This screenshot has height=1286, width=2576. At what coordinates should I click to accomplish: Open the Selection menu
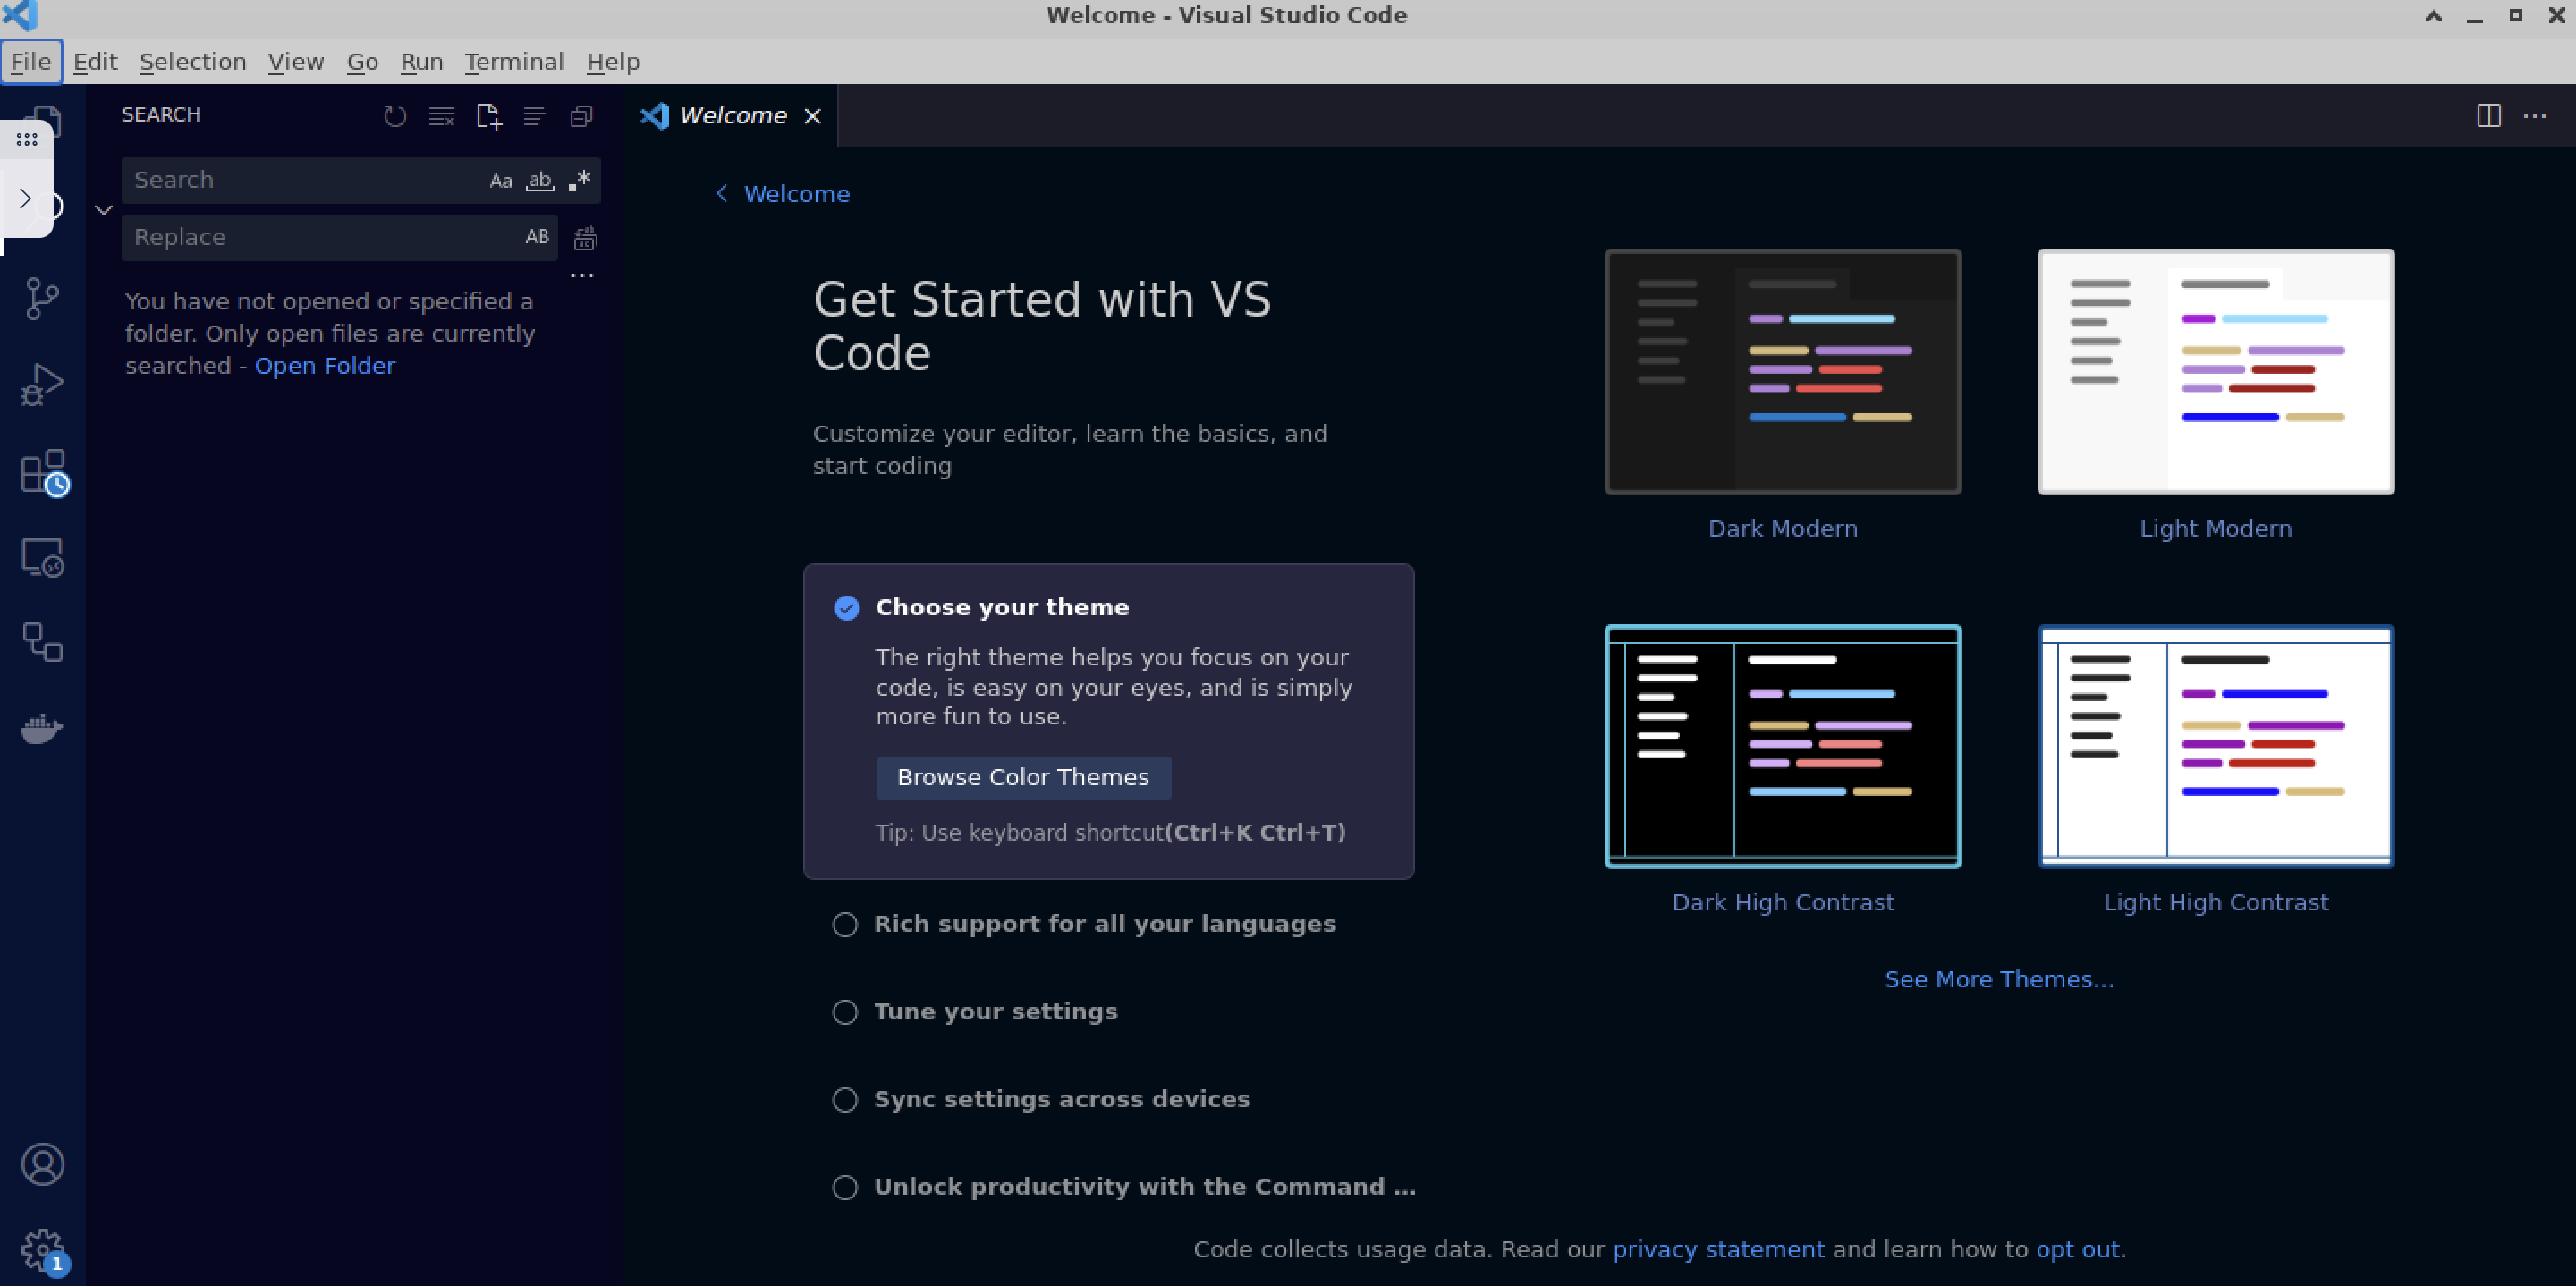pyautogui.click(x=192, y=62)
